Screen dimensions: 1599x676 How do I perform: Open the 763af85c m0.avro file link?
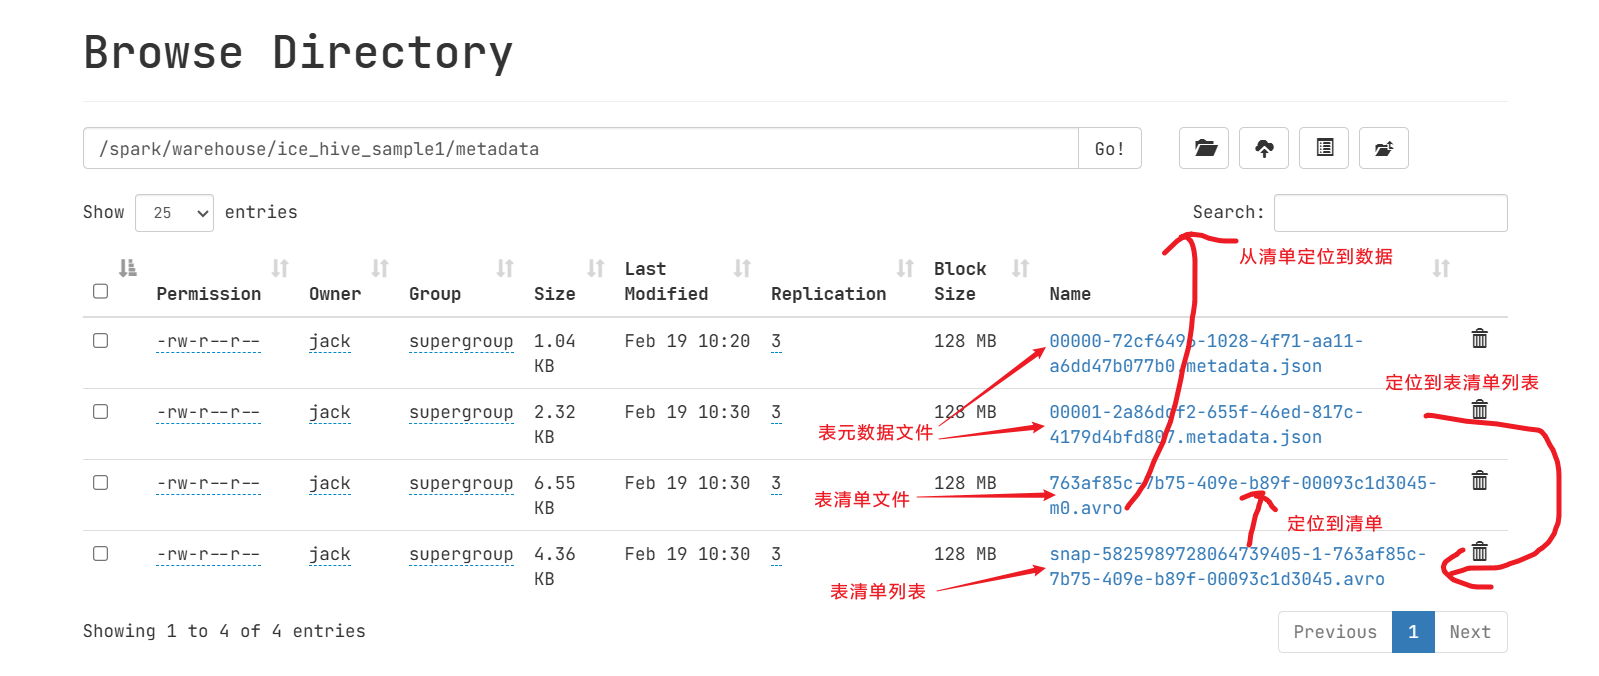click(x=1243, y=495)
